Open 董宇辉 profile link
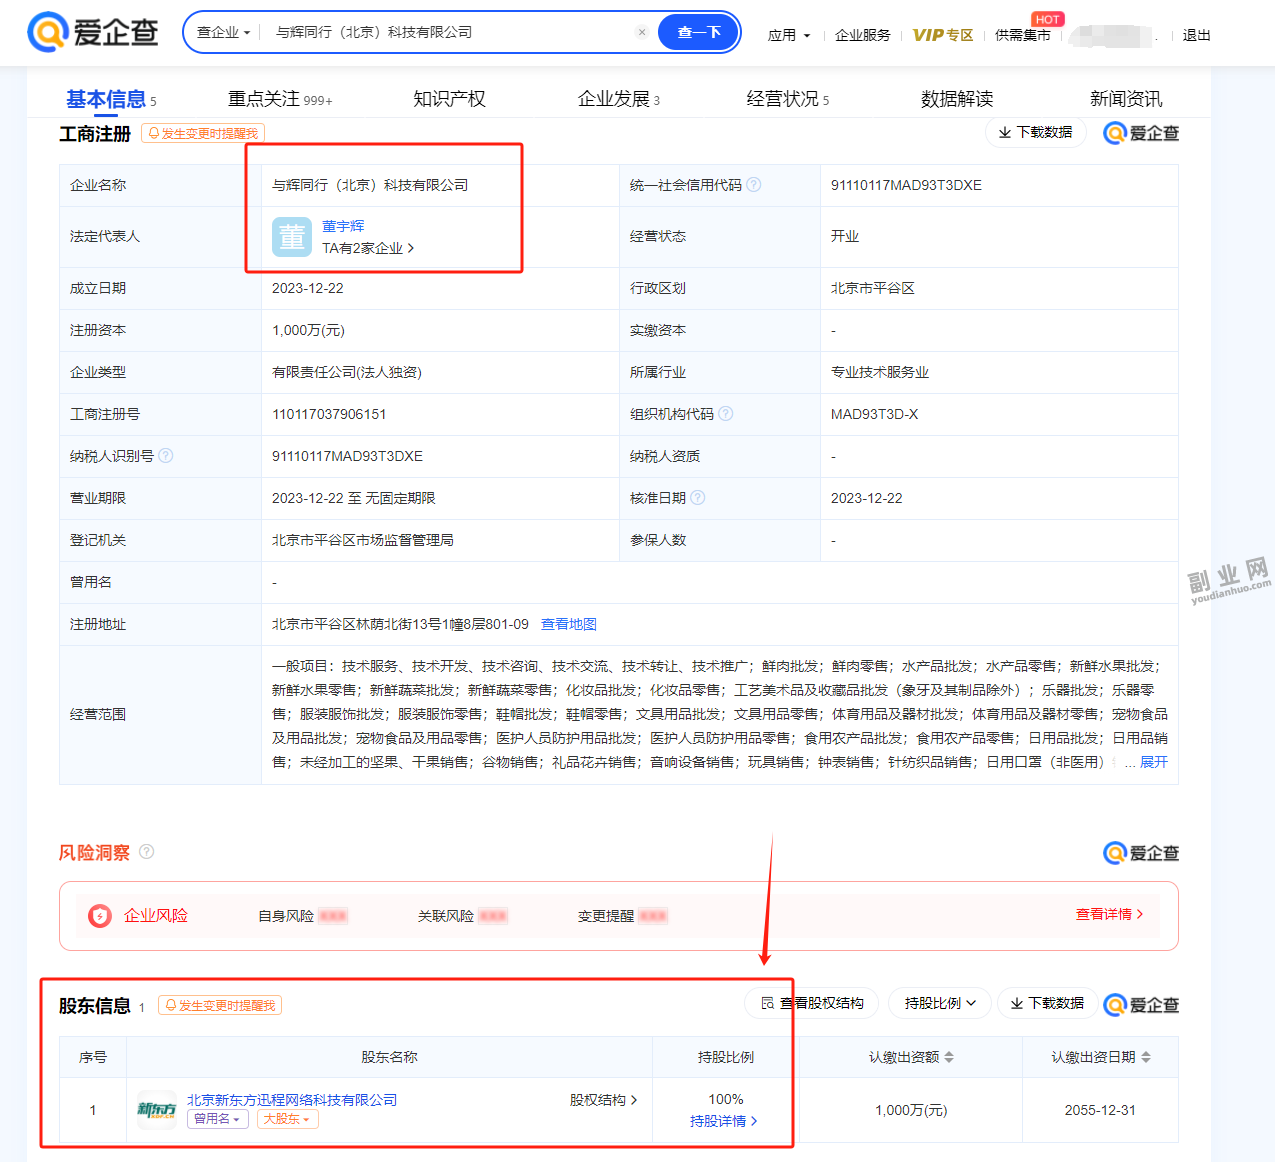The image size is (1275, 1162). [x=343, y=226]
